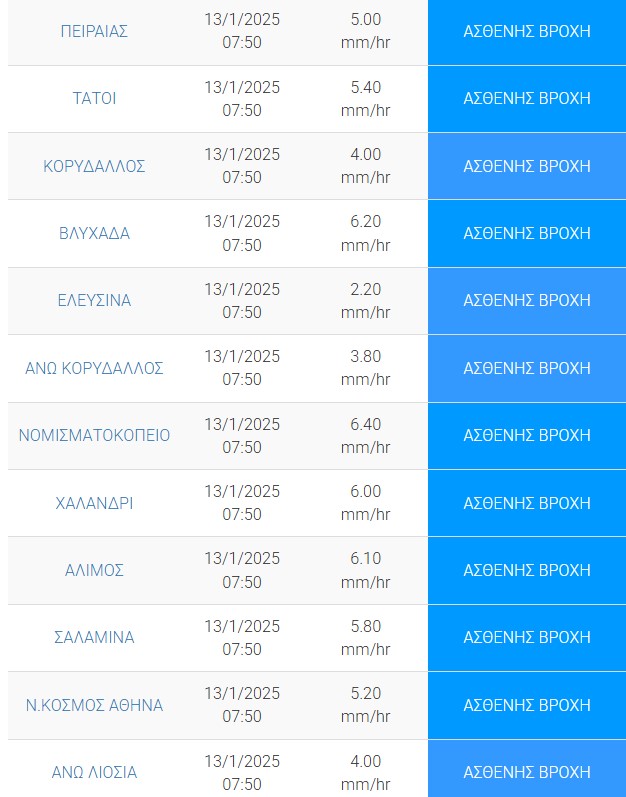Viewport: 626px width, 797px height.
Task: Click the 6.20 mm/hr rain rate value
Action: [365, 233]
